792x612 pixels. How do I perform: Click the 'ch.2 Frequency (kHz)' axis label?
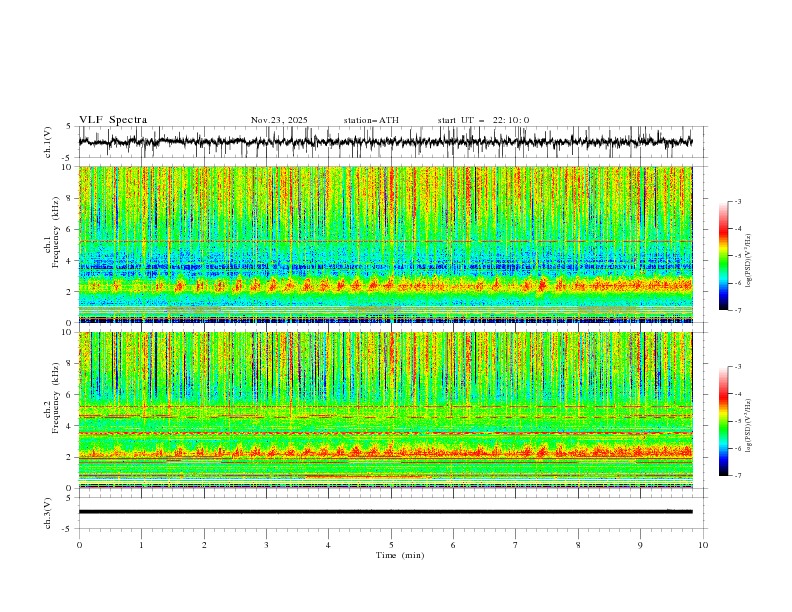point(52,397)
